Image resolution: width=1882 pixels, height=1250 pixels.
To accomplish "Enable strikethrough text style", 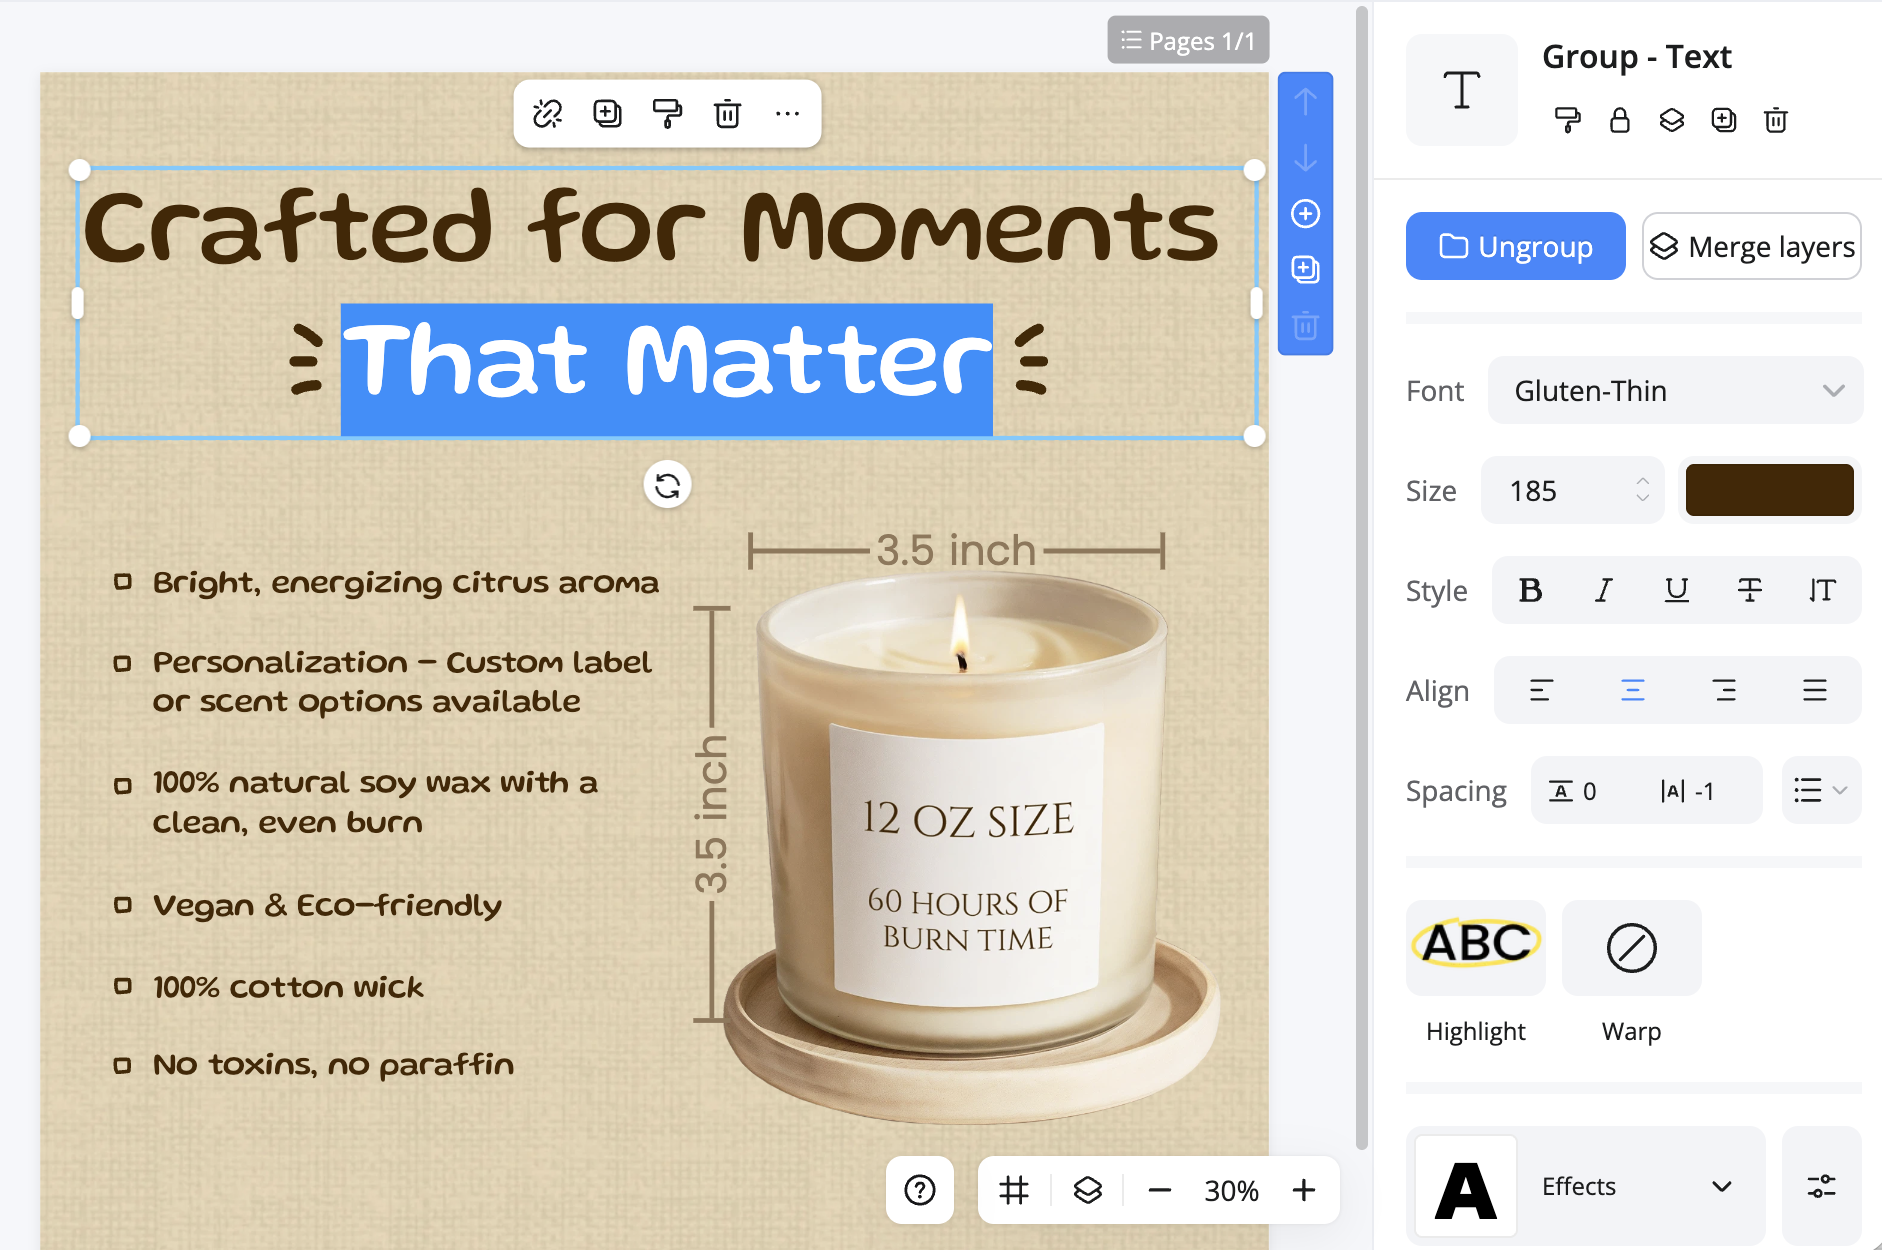I will (1750, 590).
